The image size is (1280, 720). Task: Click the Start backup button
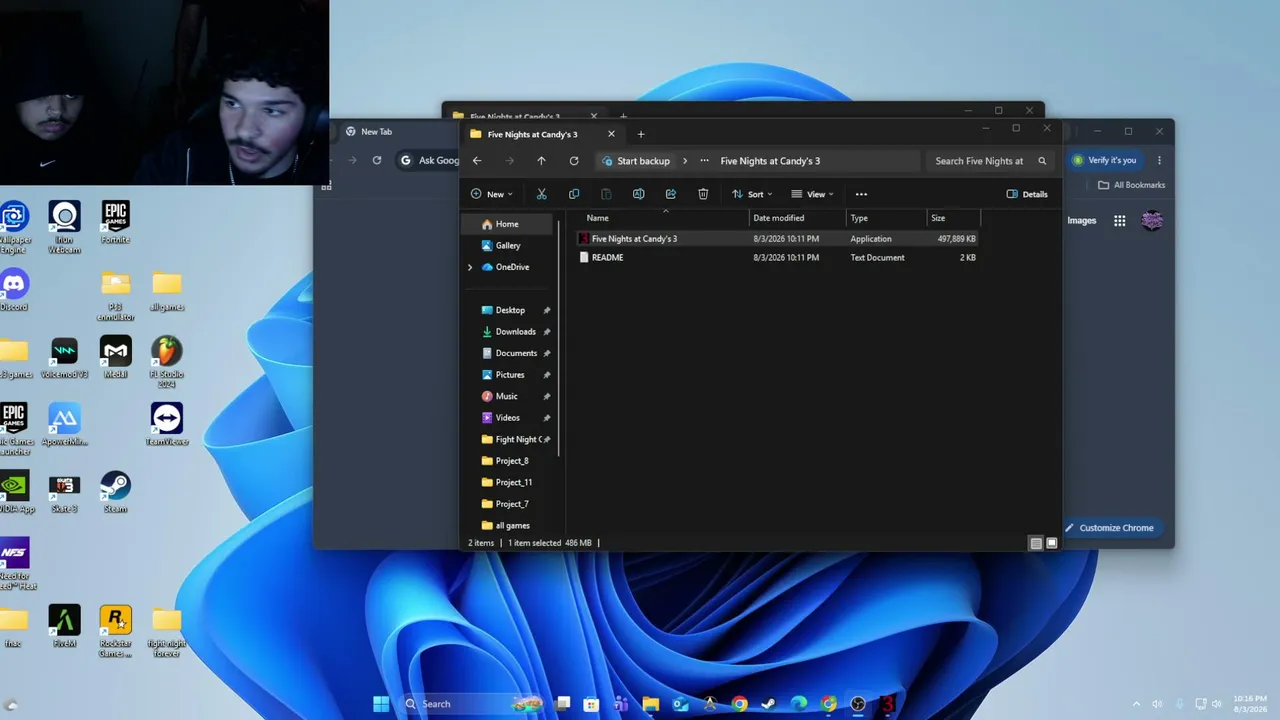(x=636, y=161)
